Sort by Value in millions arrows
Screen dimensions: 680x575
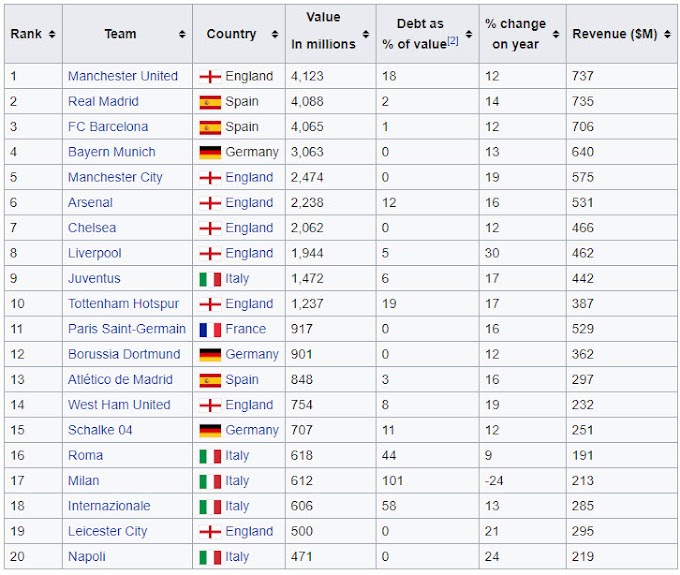(366, 34)
